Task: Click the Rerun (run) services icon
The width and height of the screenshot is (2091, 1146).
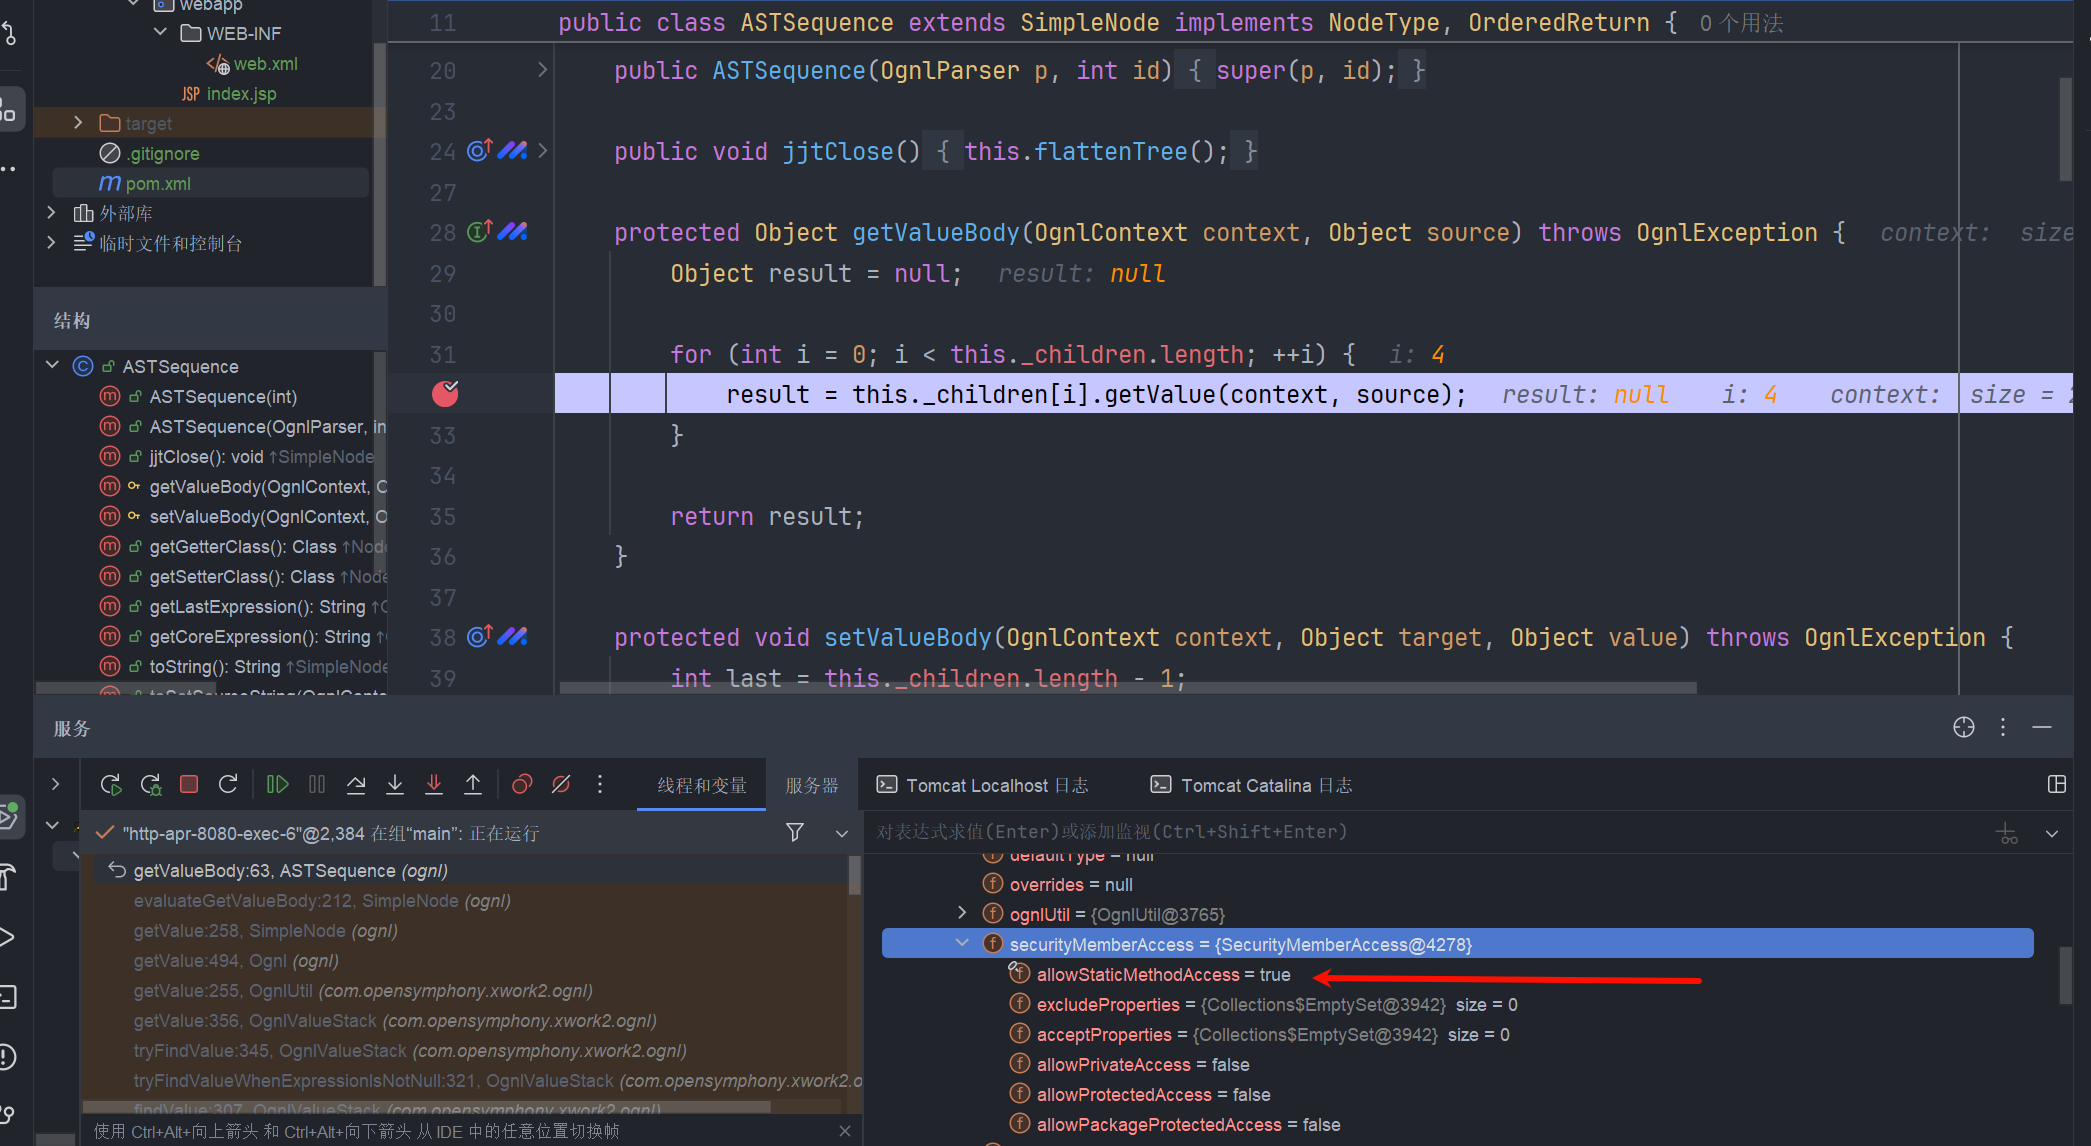Action: click(111, 785)
